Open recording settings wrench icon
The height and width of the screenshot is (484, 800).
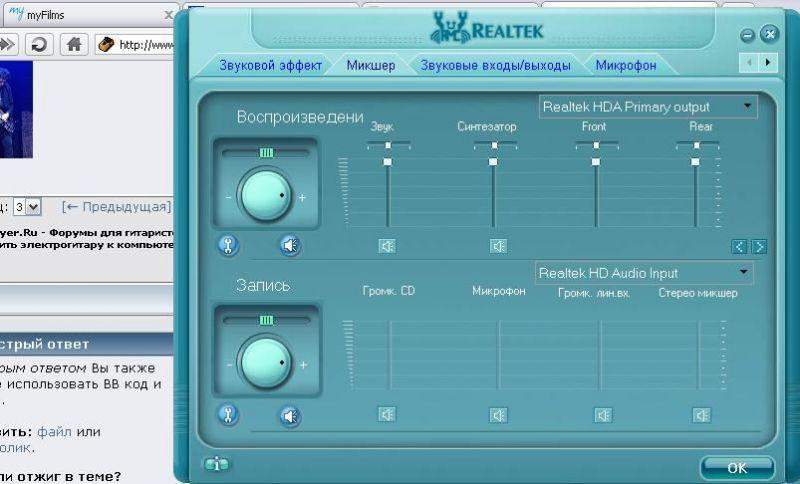click(228, 415)
